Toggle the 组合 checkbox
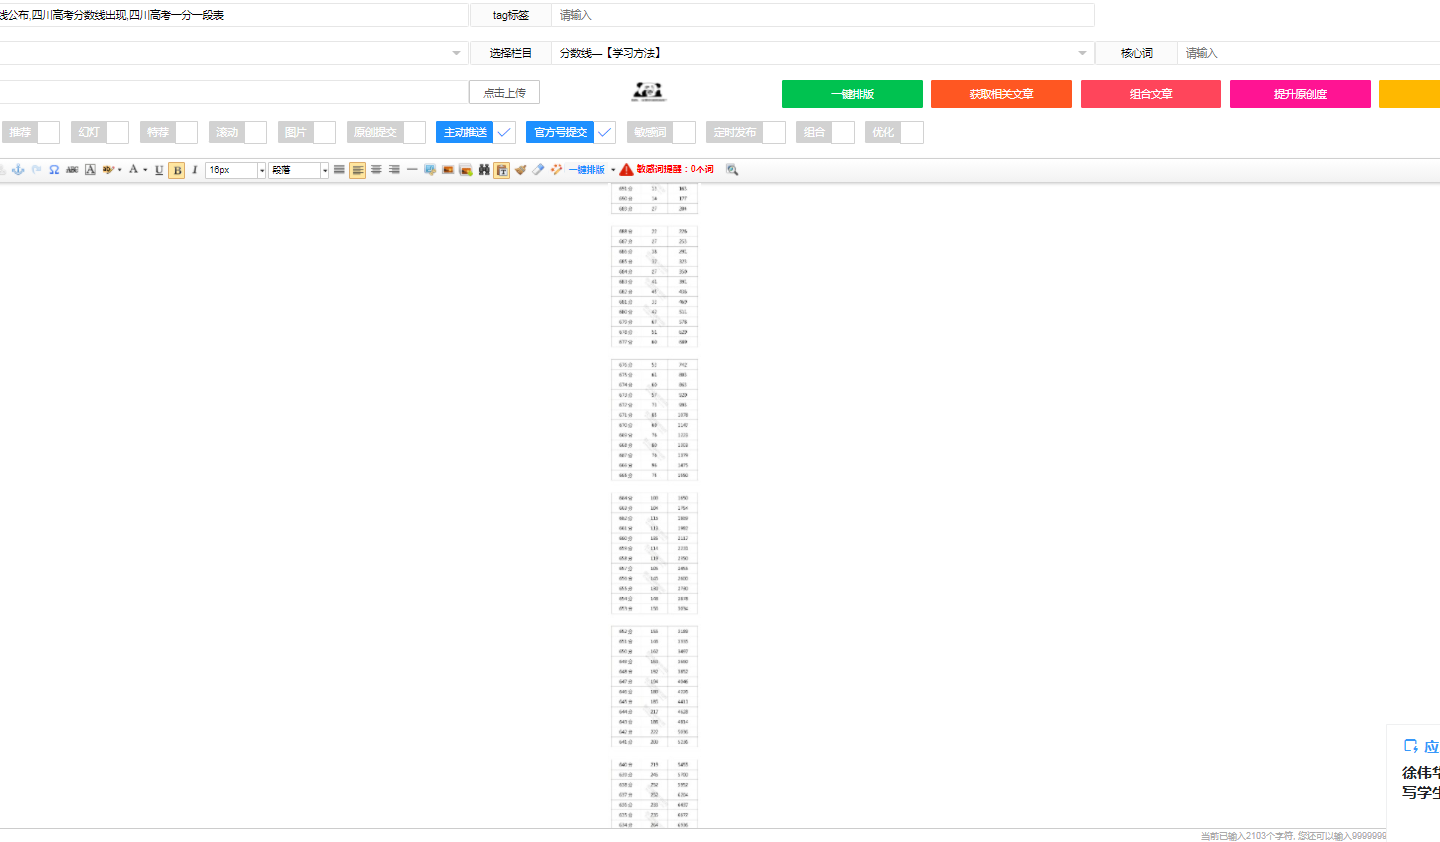 [843, 132]
